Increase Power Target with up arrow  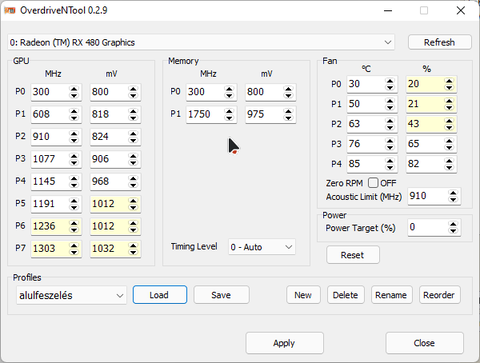tap(453, 224)
